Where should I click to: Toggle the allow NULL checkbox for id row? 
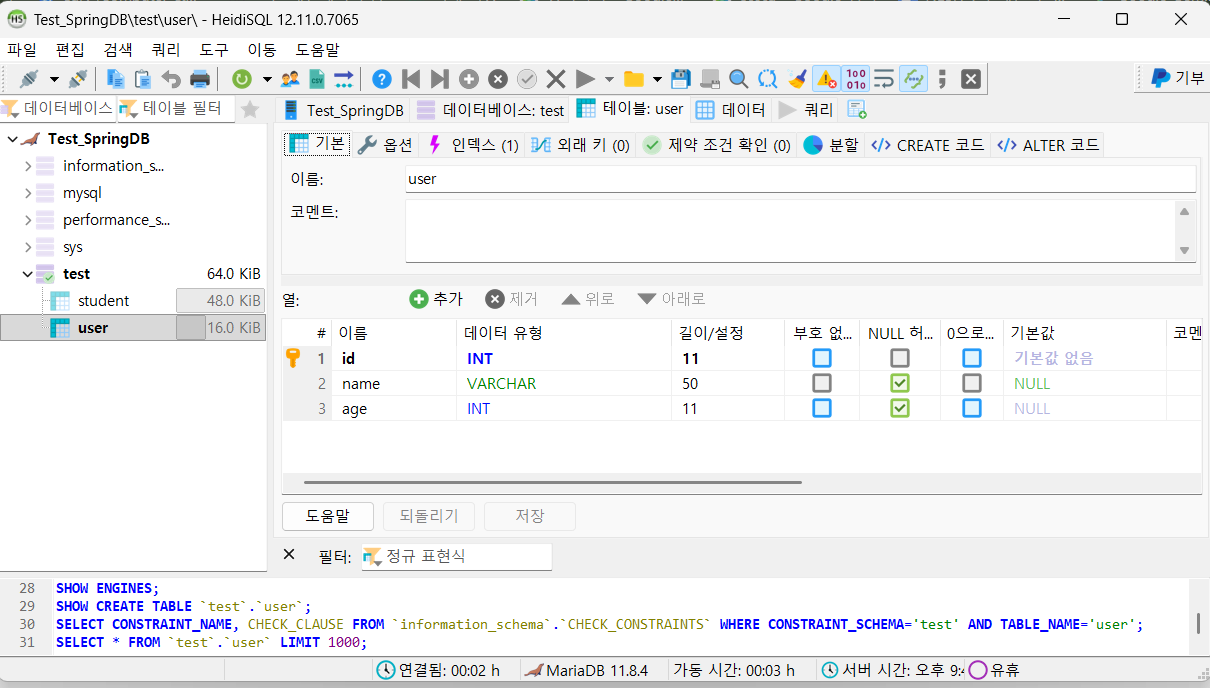pyautogui.click(x=900, y=358)
